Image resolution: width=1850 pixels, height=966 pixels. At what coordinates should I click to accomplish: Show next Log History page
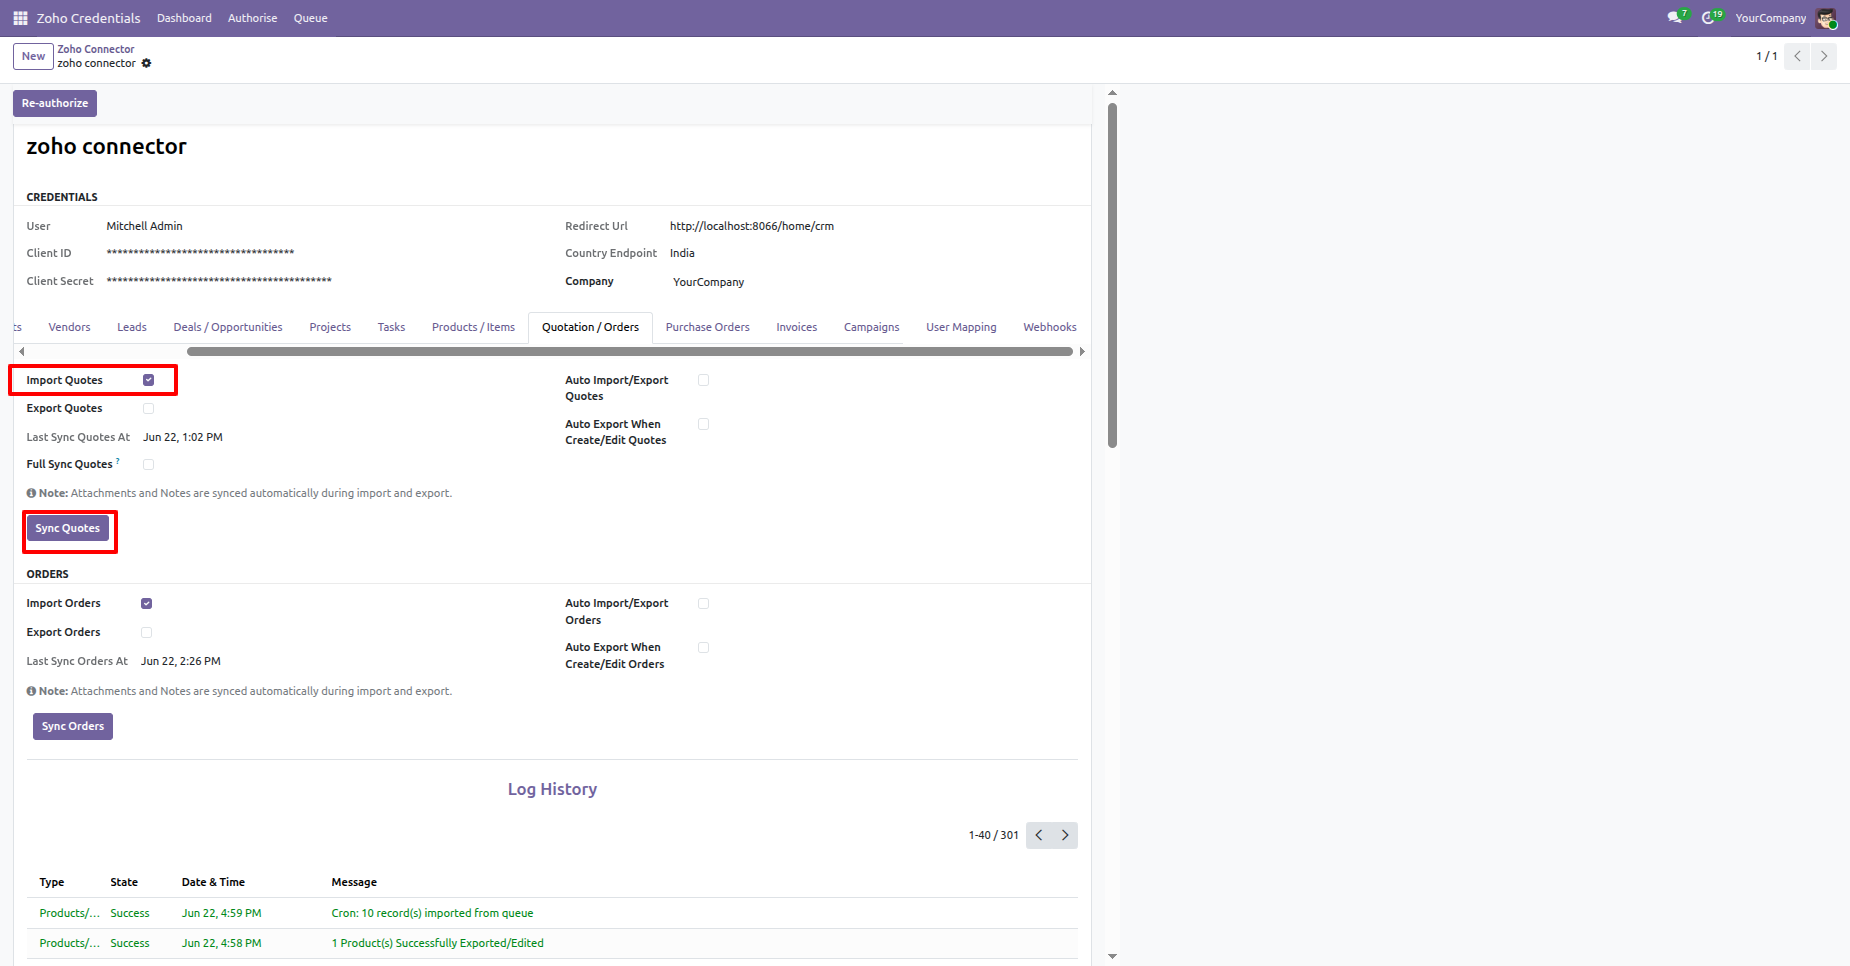1065,835
